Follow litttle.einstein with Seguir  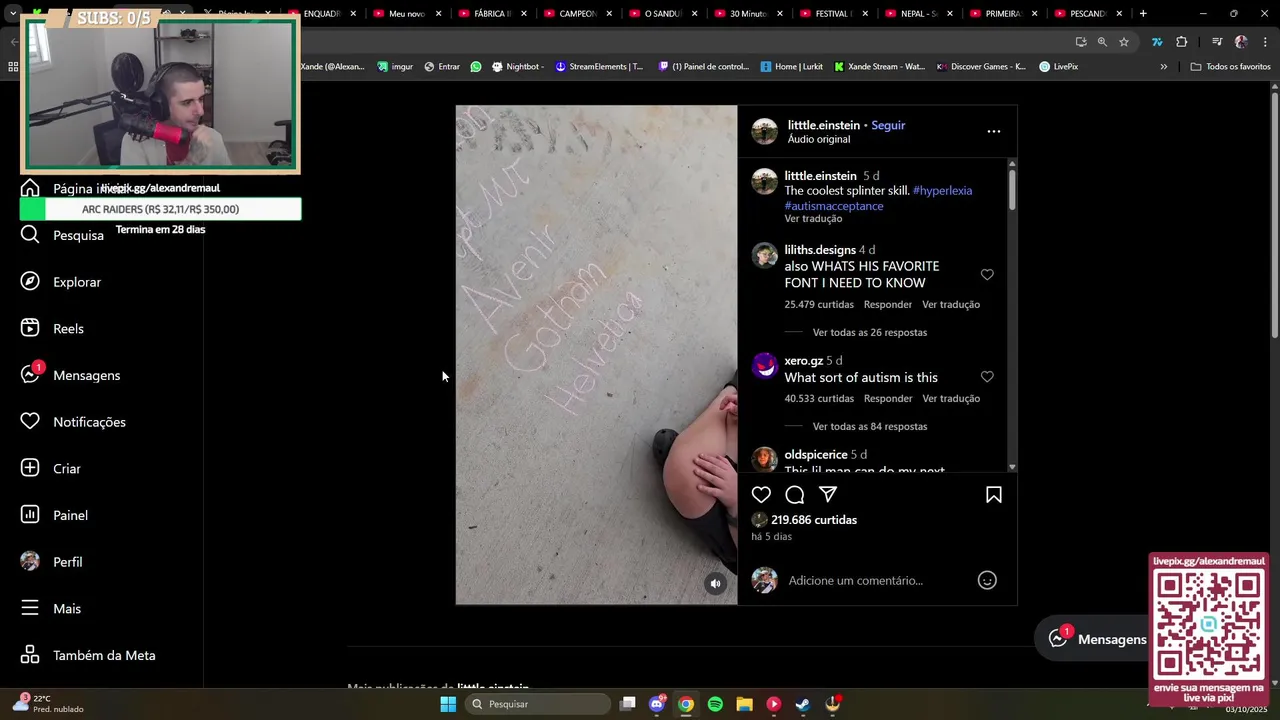[x=888, y=125]
